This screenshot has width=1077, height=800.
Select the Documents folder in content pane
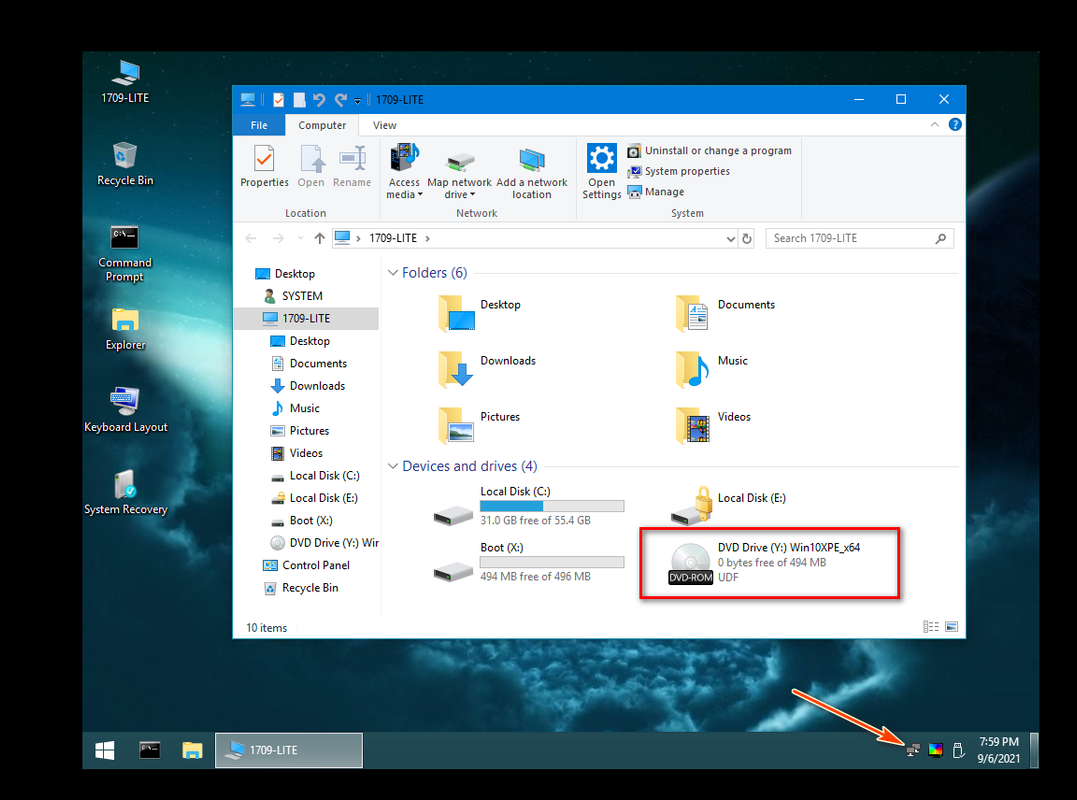pyautogui.click(x=725, y=312)
